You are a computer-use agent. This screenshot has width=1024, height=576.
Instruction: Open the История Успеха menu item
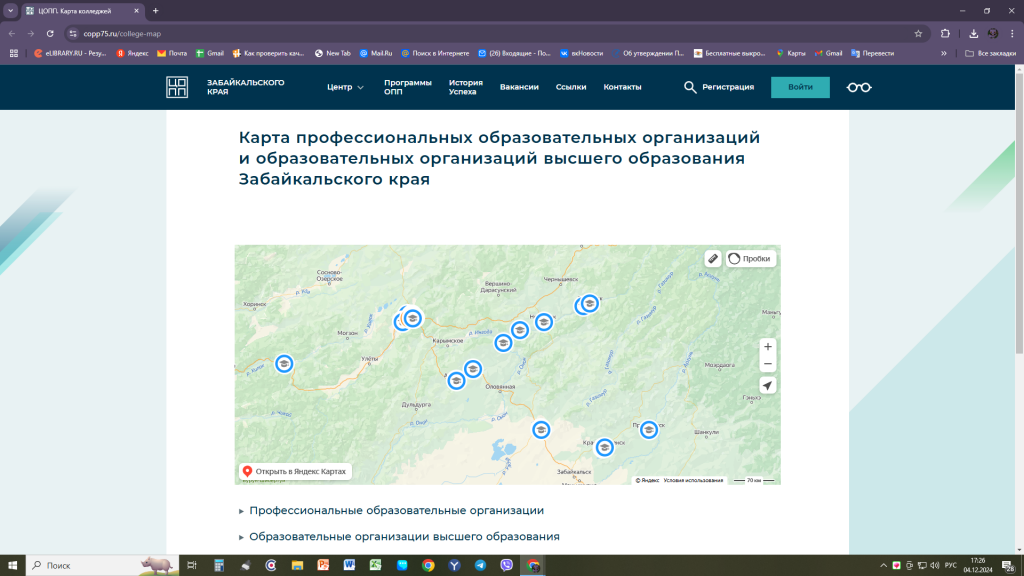(466, 87)
